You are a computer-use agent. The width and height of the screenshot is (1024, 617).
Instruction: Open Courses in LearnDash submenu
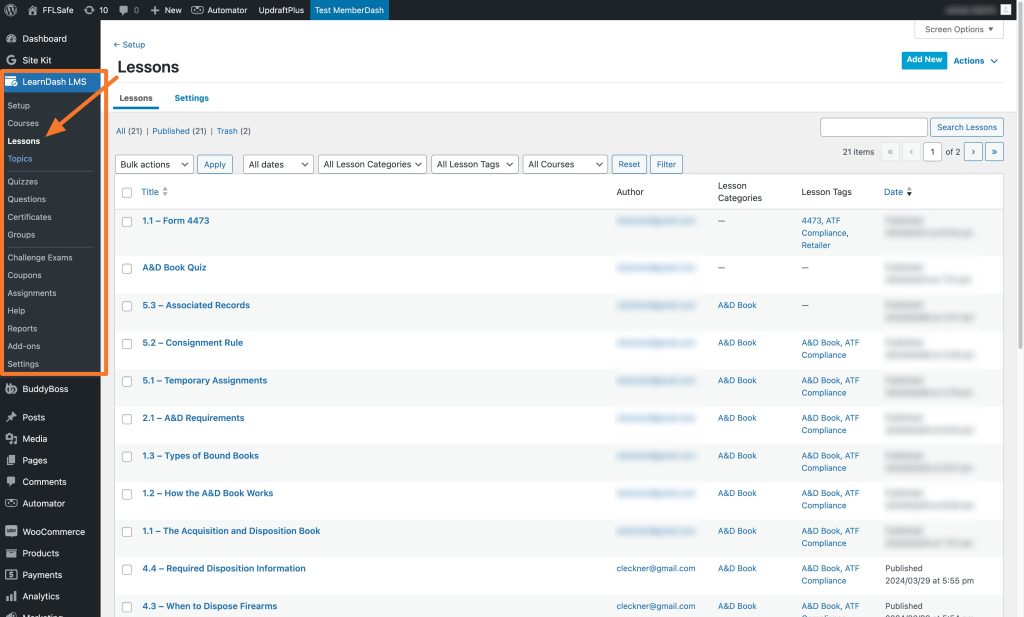click(x=23, y=123)
